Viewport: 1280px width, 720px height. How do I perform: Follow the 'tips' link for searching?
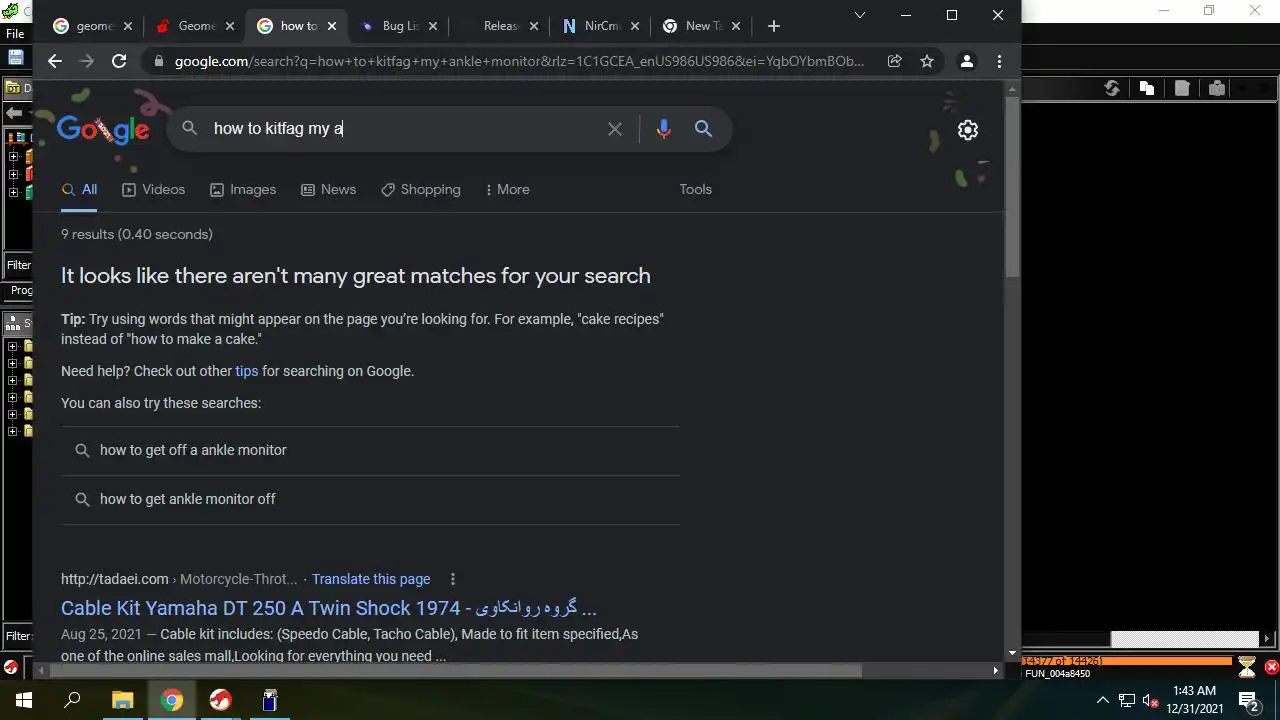pos(246,371)
